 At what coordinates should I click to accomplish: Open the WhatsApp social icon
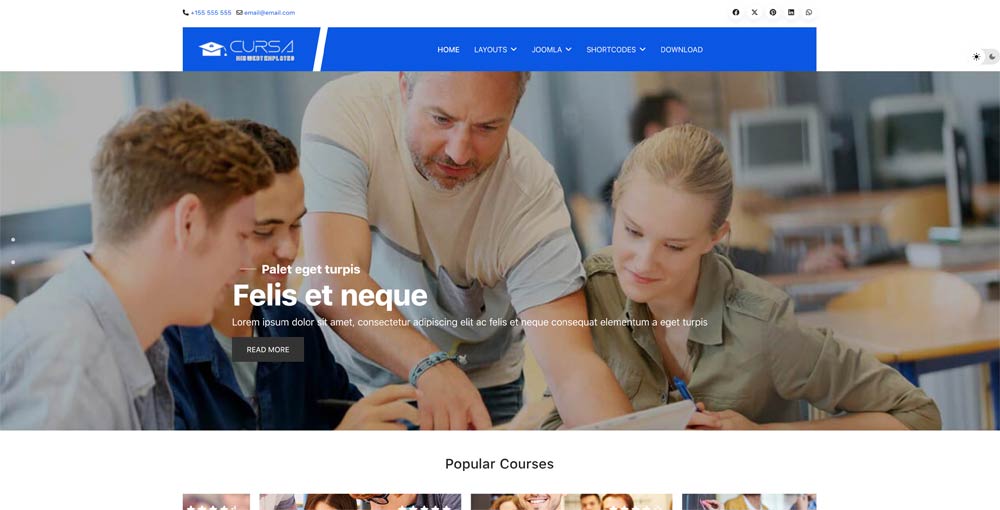click(x=809, y=12)
